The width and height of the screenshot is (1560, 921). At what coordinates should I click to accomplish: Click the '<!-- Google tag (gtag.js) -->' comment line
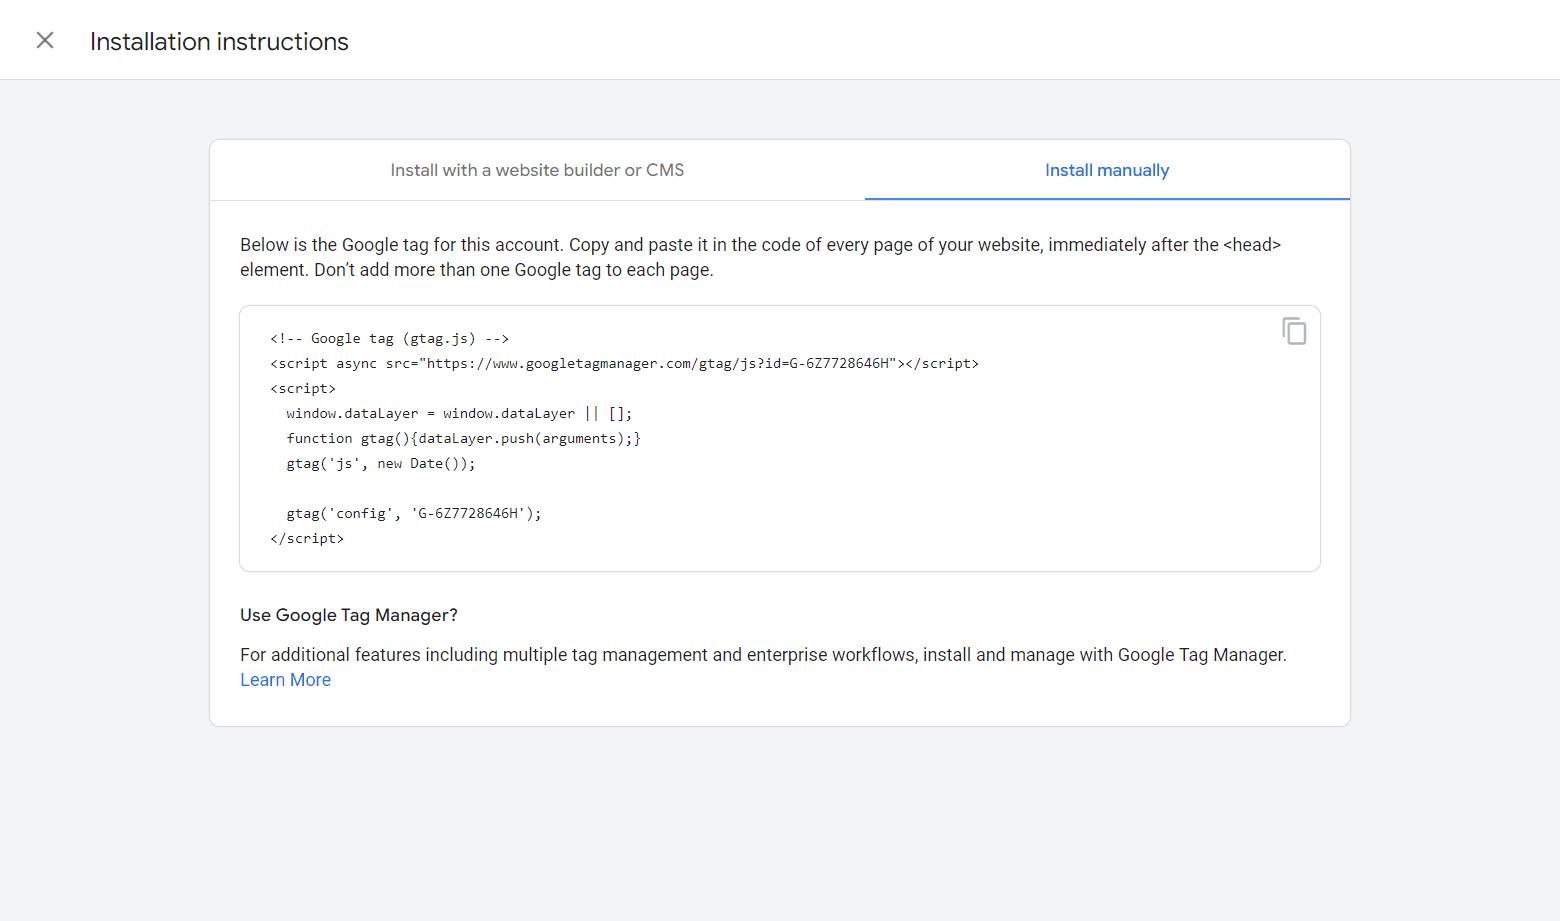tap(389, 339)
